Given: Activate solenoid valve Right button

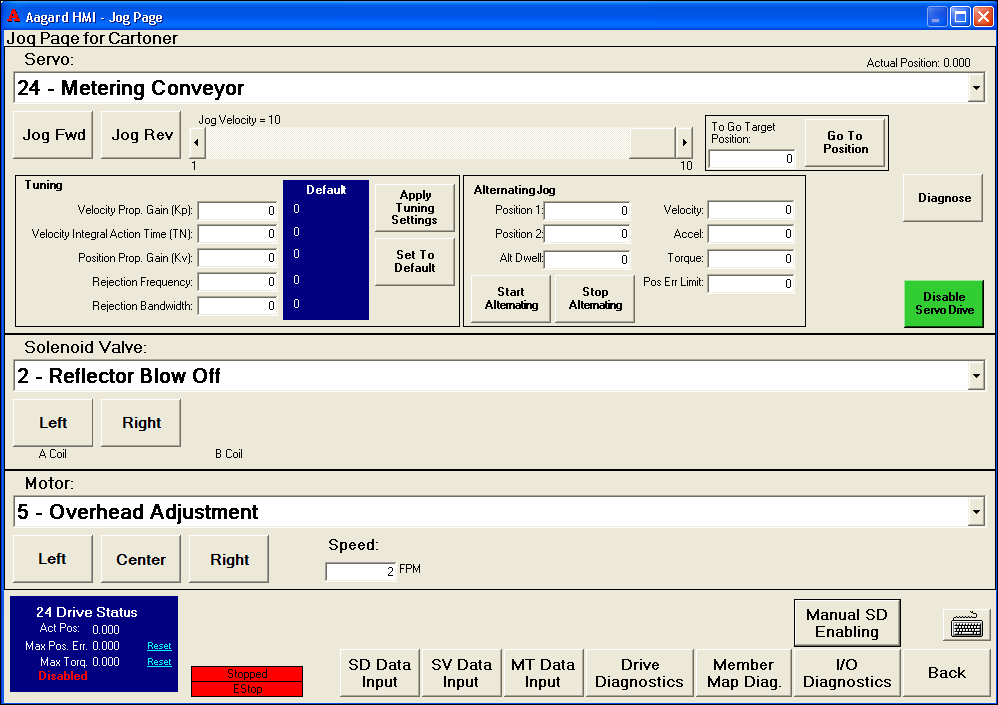Looking at the screenshot, I should [141, 423].
